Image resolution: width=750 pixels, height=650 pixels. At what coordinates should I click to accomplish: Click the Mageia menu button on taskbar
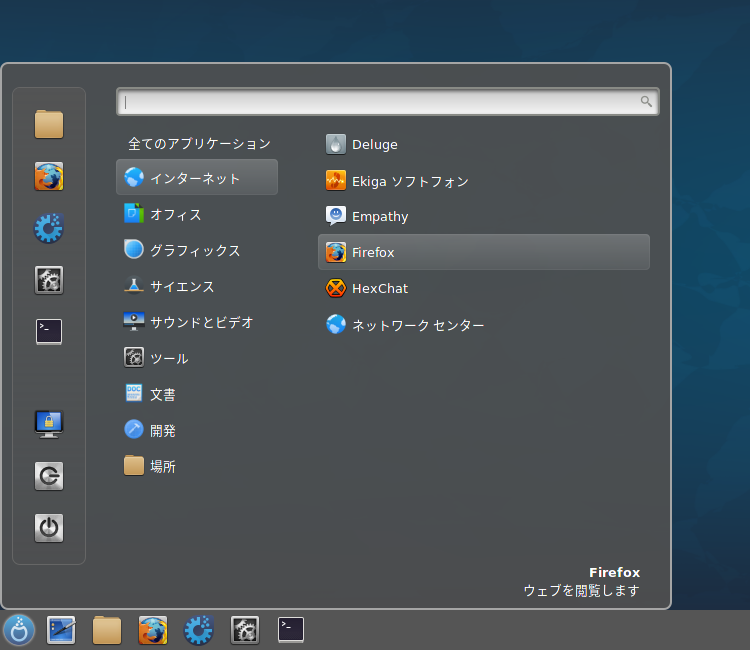pyautogui.click(x=19, y=630)
